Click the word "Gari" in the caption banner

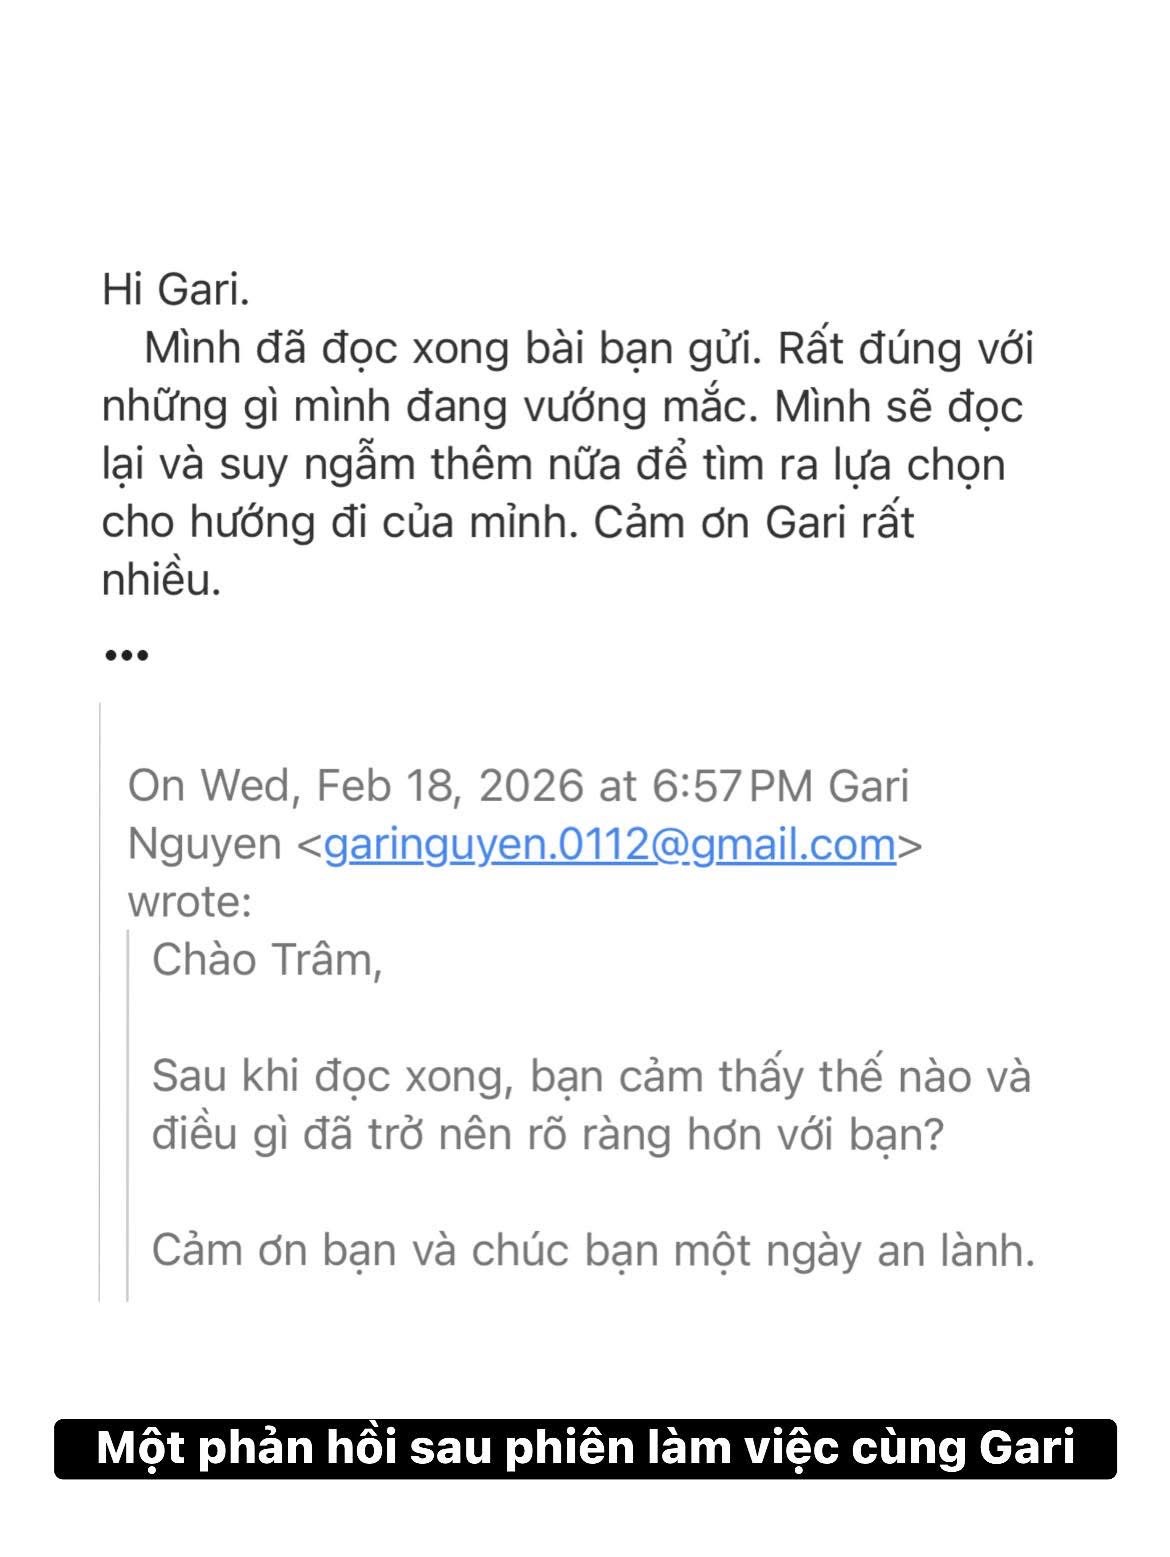(1027, 1449)
